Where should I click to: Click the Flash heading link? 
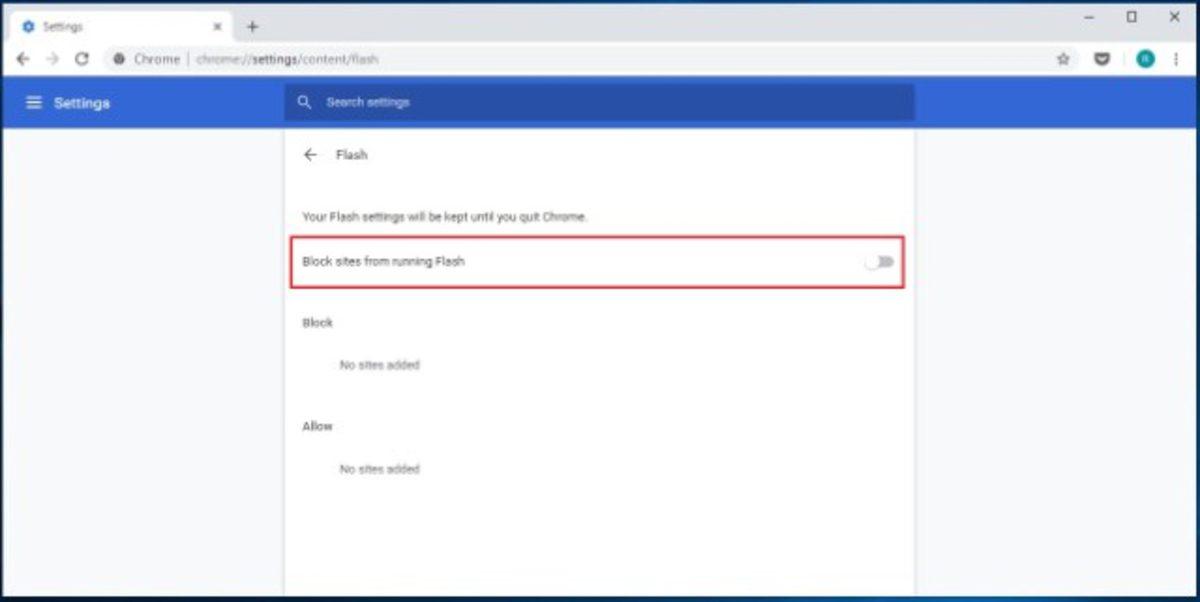pos(351,155)
